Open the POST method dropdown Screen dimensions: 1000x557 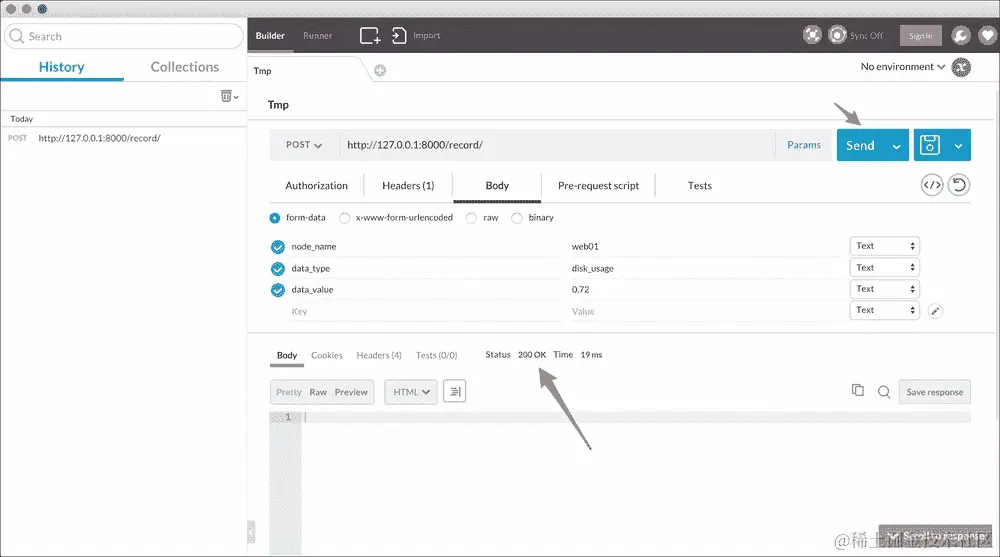[x=304, y=145]
